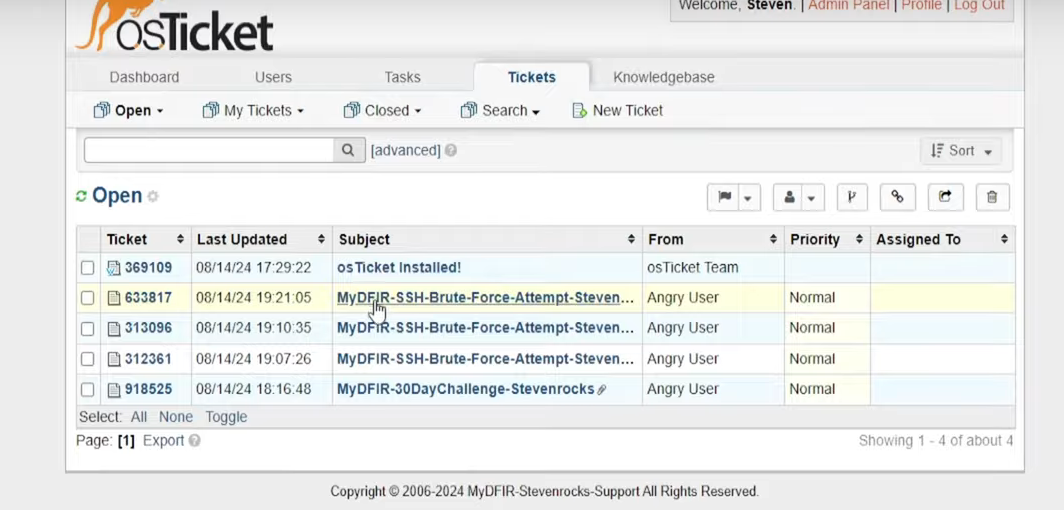
Task: Sort by Subject column header
Action: point(487,239)
